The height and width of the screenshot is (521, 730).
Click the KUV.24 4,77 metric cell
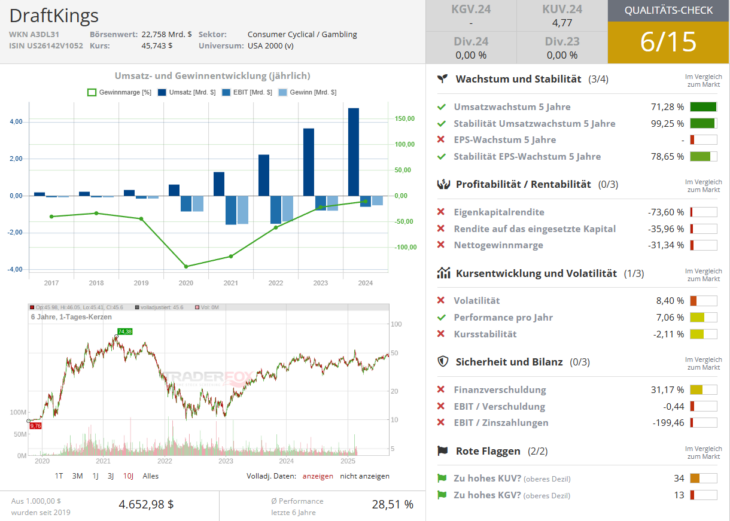(x=562, y=15)
